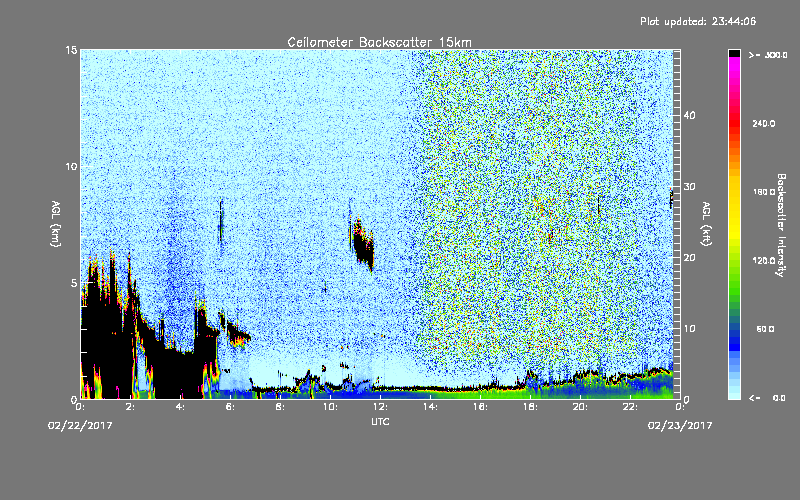
Task: Click the '4:' hour tick label
Action: (x=181, y=407)
